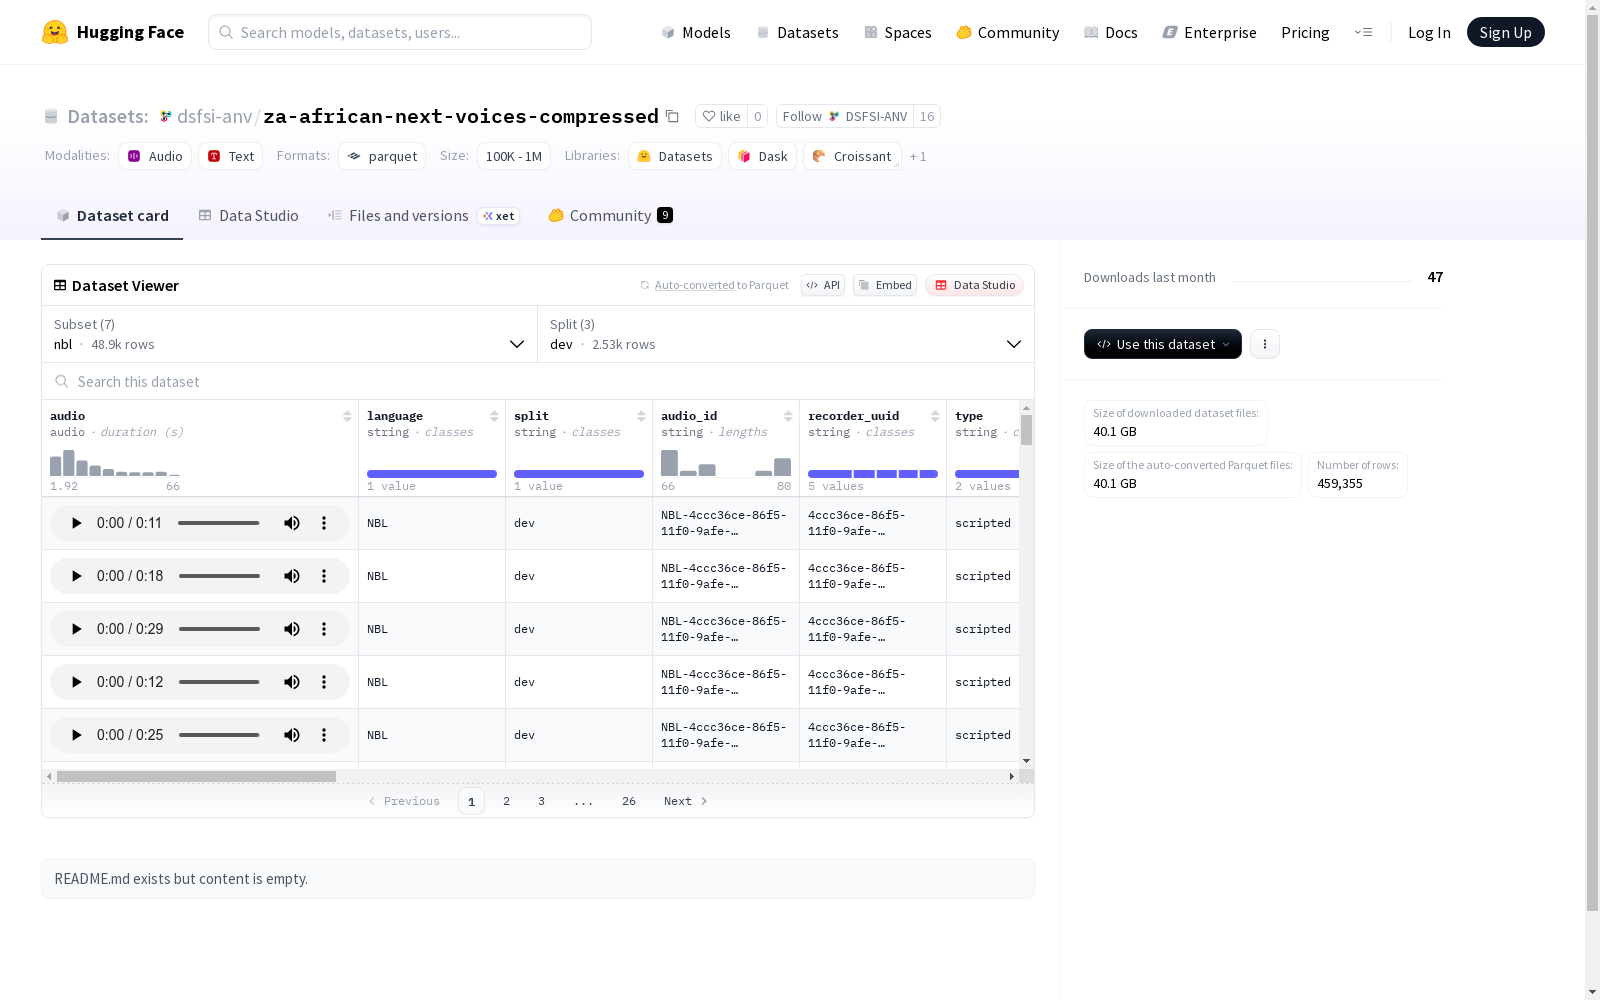
Task: Sort by the audio_id column
Action: click(788, 416)
